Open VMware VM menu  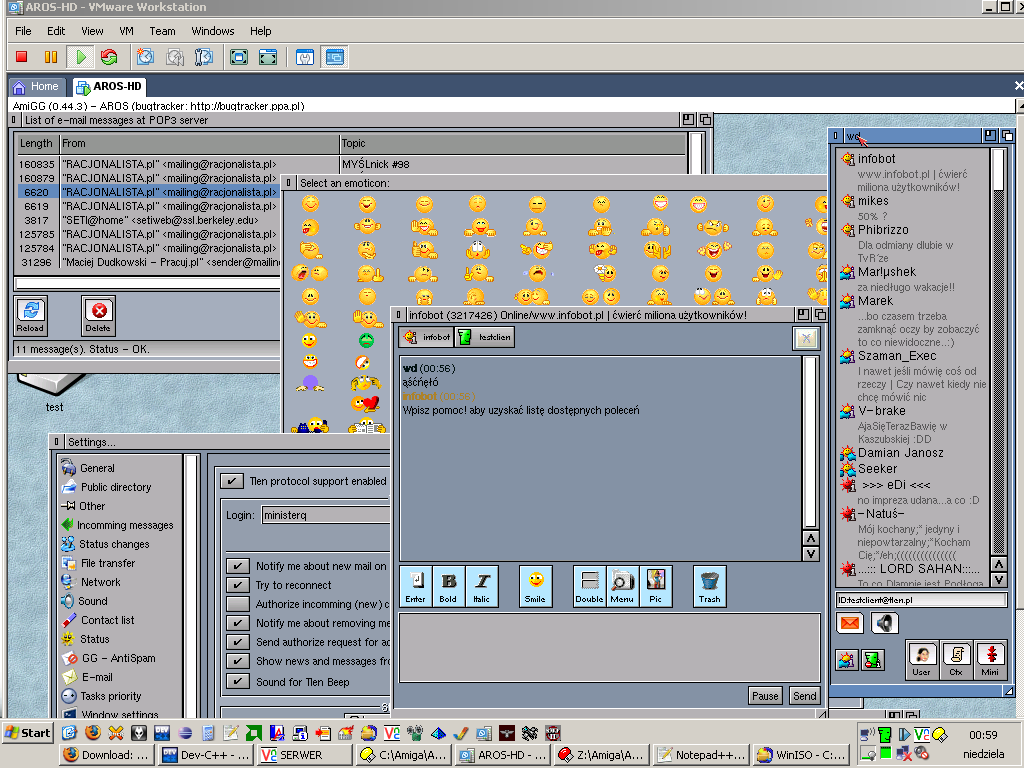(x=126, y=31)
